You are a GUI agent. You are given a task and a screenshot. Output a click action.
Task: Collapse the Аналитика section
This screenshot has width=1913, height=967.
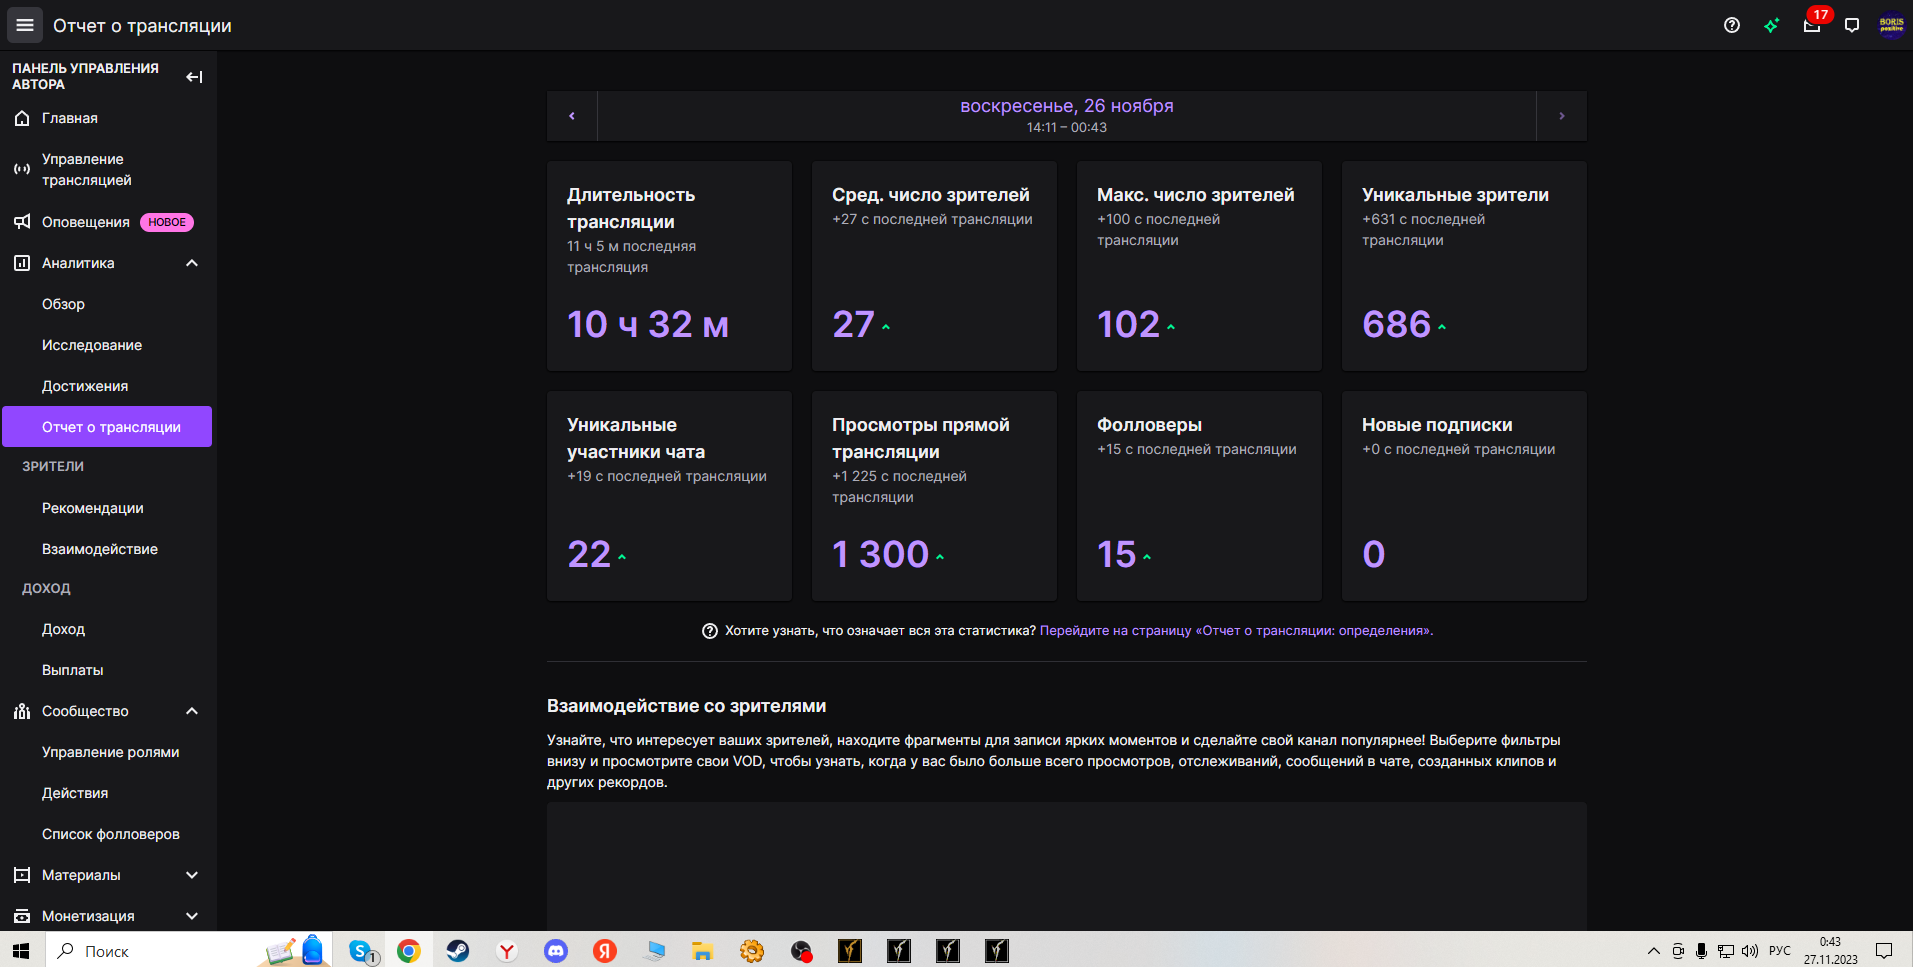click(x=192, y=263)
